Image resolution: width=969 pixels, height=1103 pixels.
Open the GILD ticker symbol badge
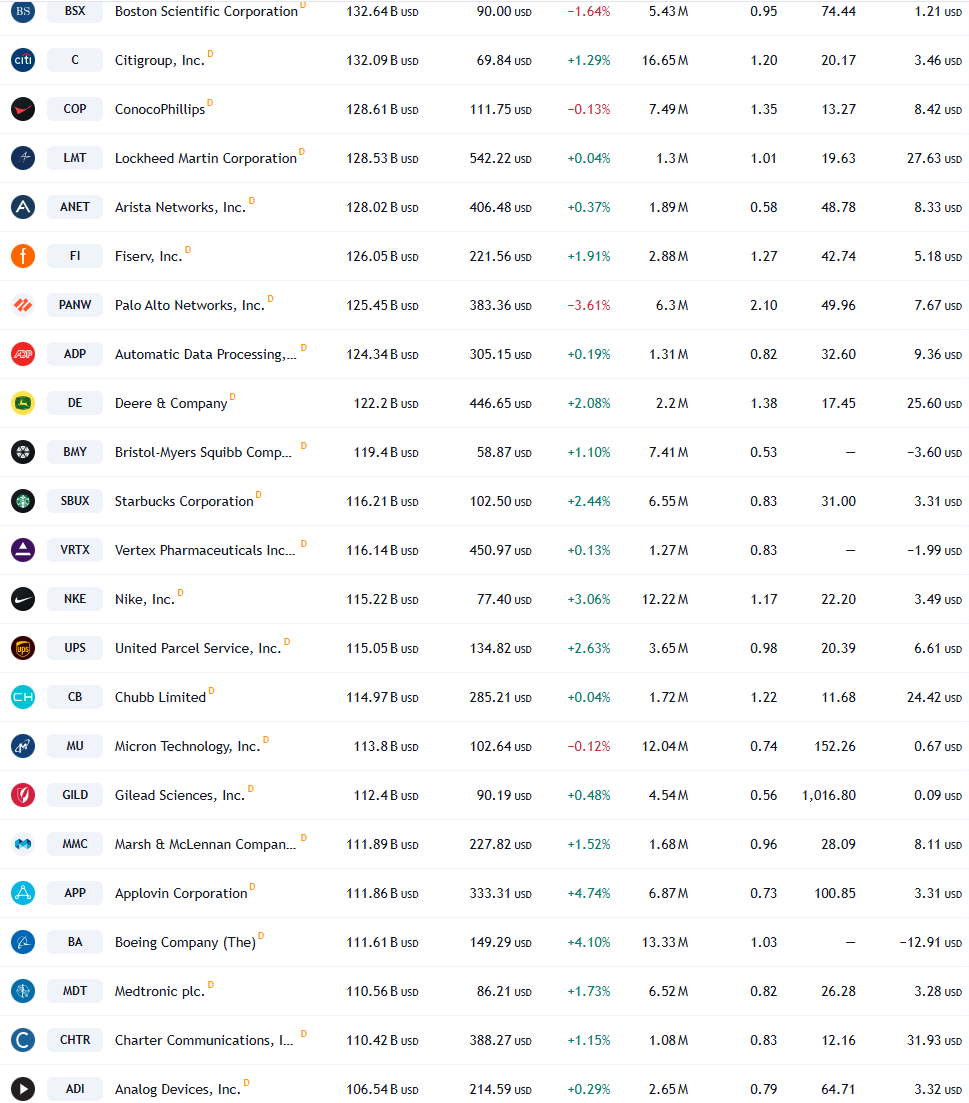[75, 795]
